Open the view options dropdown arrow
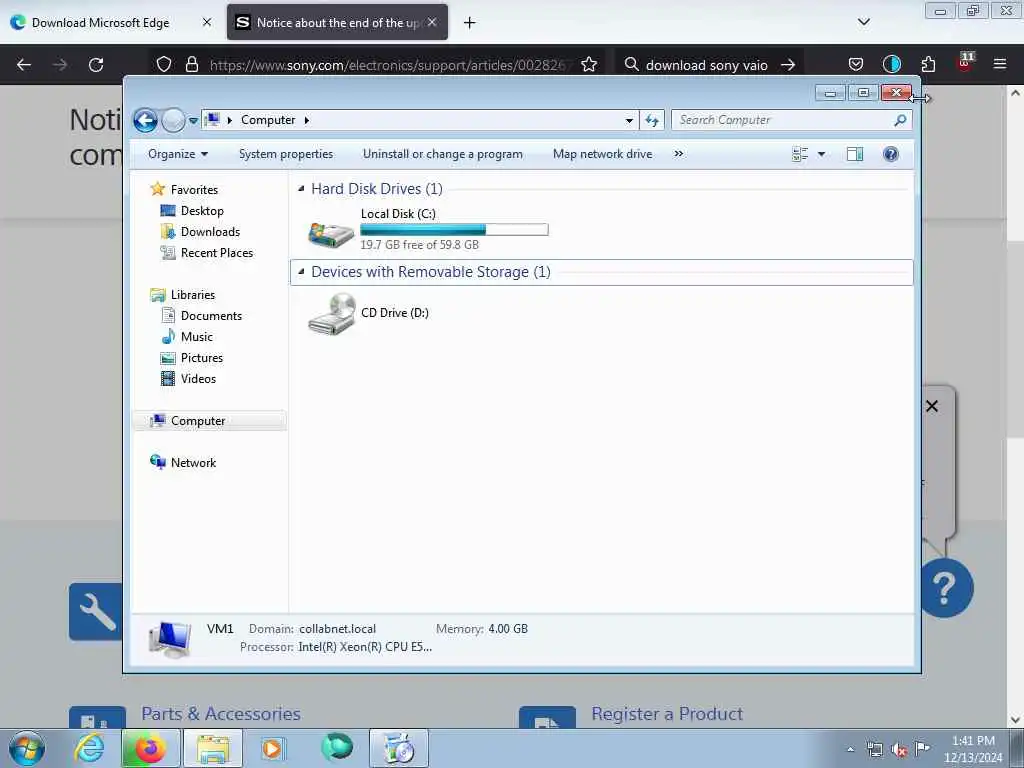Screen dimensions: 1024x768 pos(822,154)
